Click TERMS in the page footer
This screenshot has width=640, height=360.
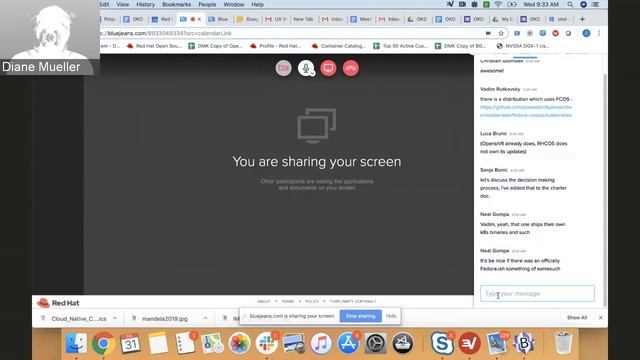click(288, 301)
